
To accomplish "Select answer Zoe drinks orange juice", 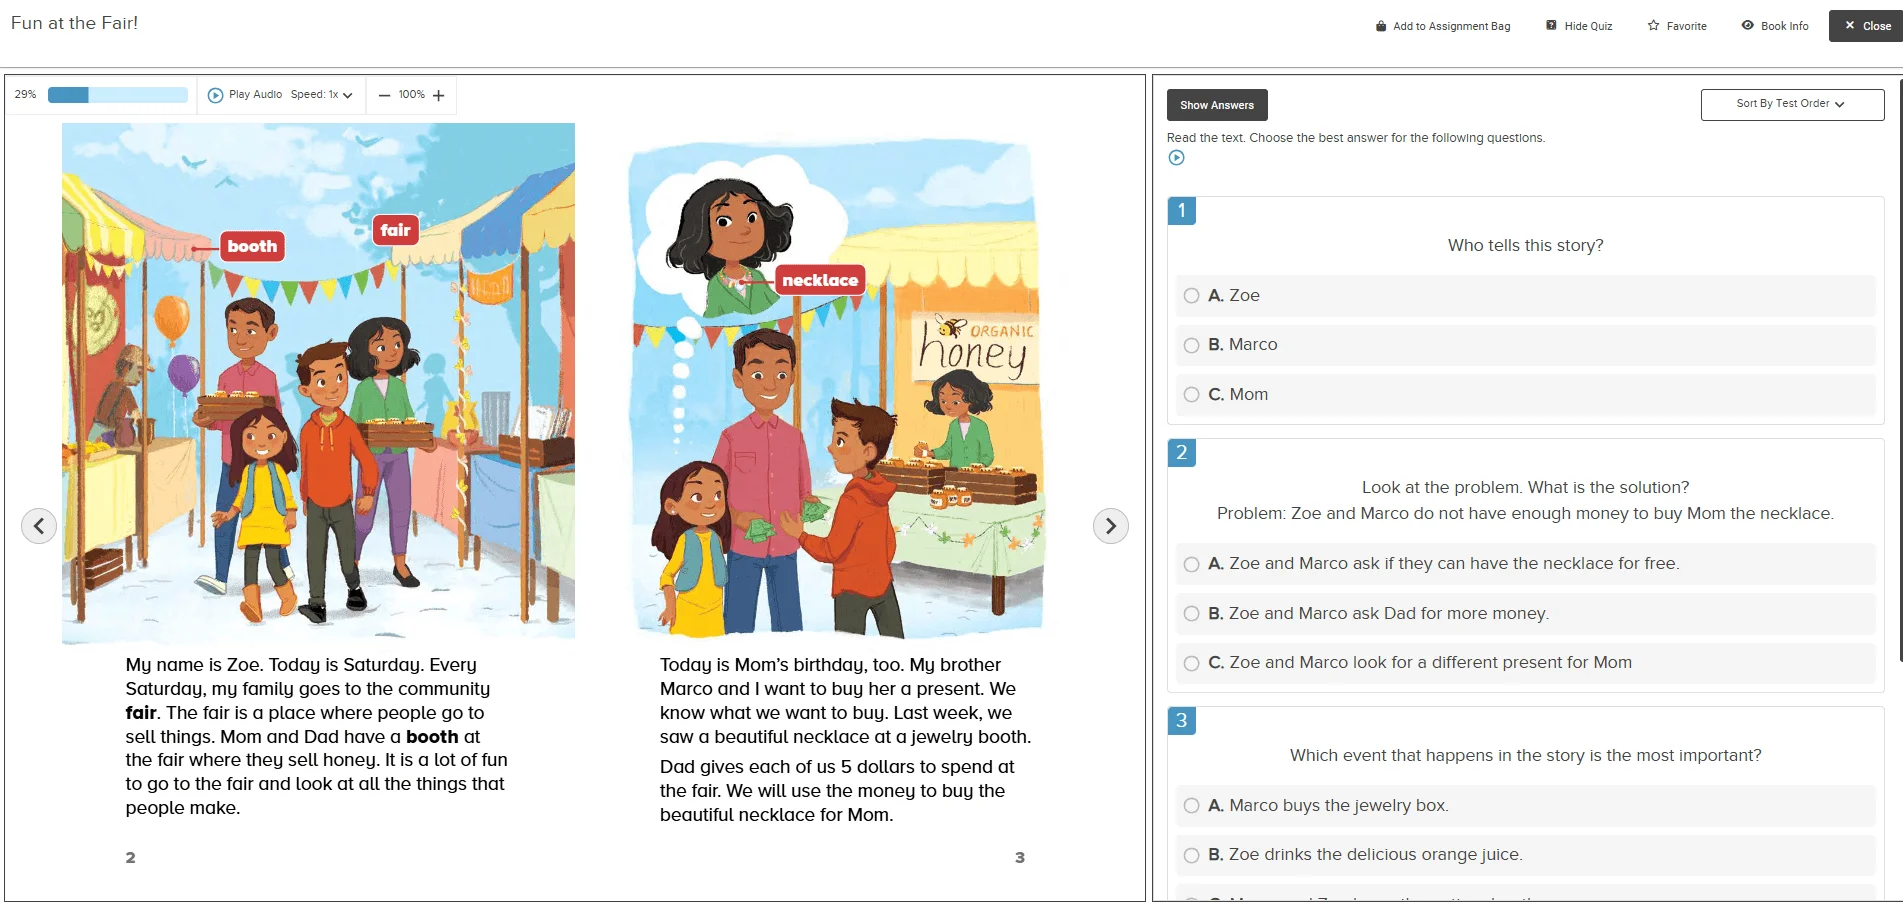I will 1525,855.
